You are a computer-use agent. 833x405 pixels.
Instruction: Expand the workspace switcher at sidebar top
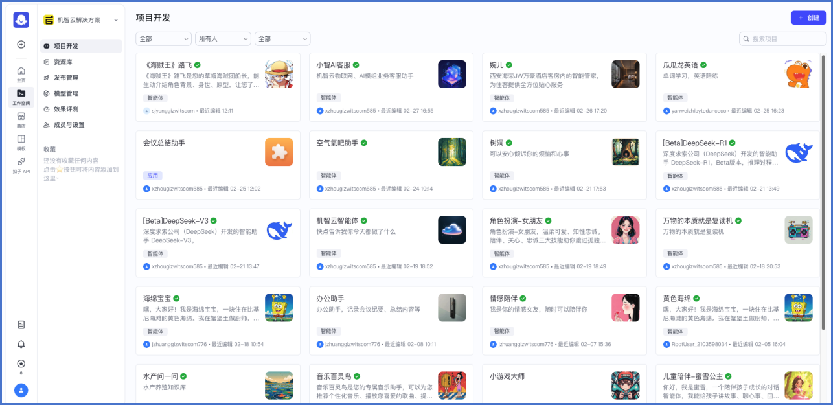[81, 20]
